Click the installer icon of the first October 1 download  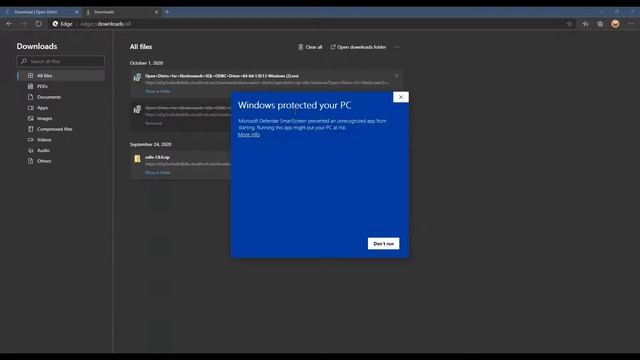tap(137, 77)
